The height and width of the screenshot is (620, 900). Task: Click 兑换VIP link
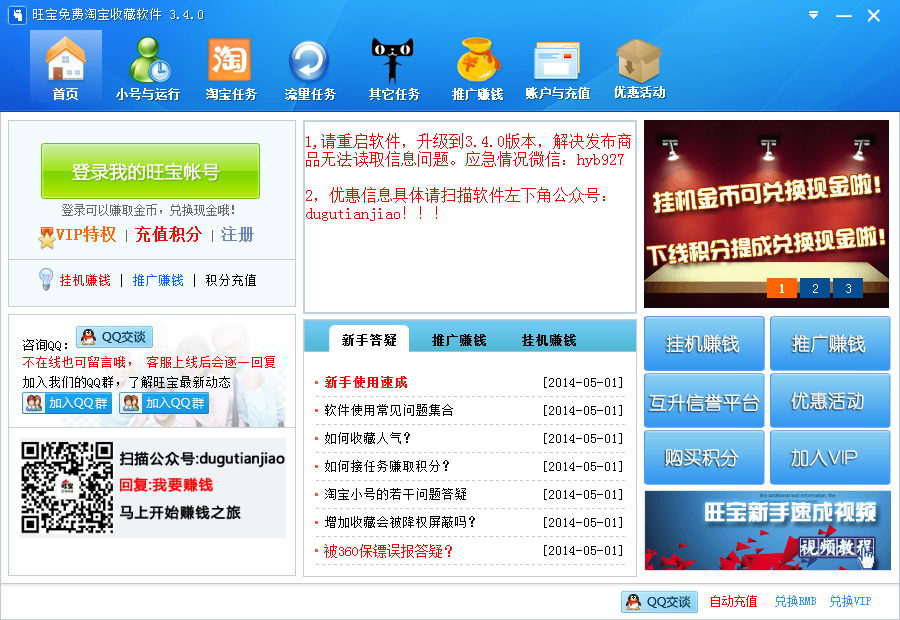(x=850, y=601)
